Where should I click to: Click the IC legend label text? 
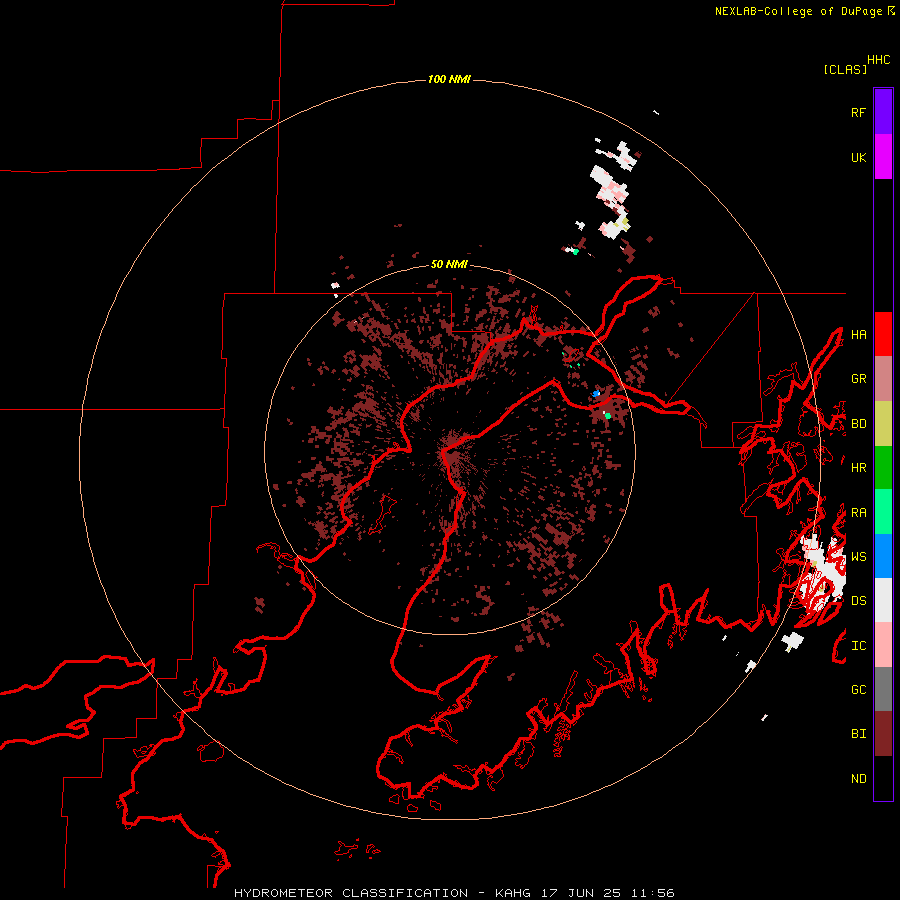(858, 645)
